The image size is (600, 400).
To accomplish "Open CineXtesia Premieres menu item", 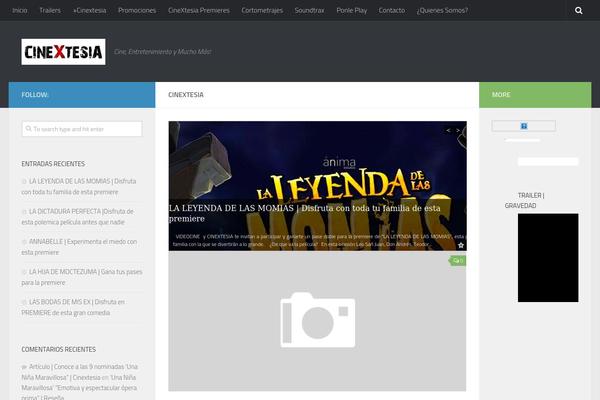I will click(199, 10).
